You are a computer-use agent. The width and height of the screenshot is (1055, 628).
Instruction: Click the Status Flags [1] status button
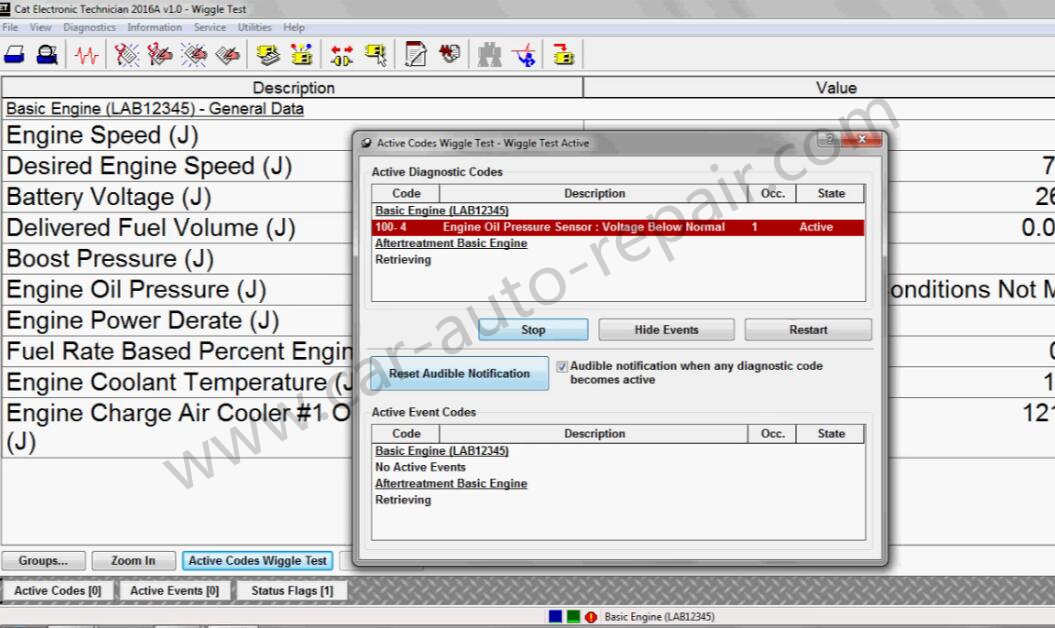(x=292, y=590)
